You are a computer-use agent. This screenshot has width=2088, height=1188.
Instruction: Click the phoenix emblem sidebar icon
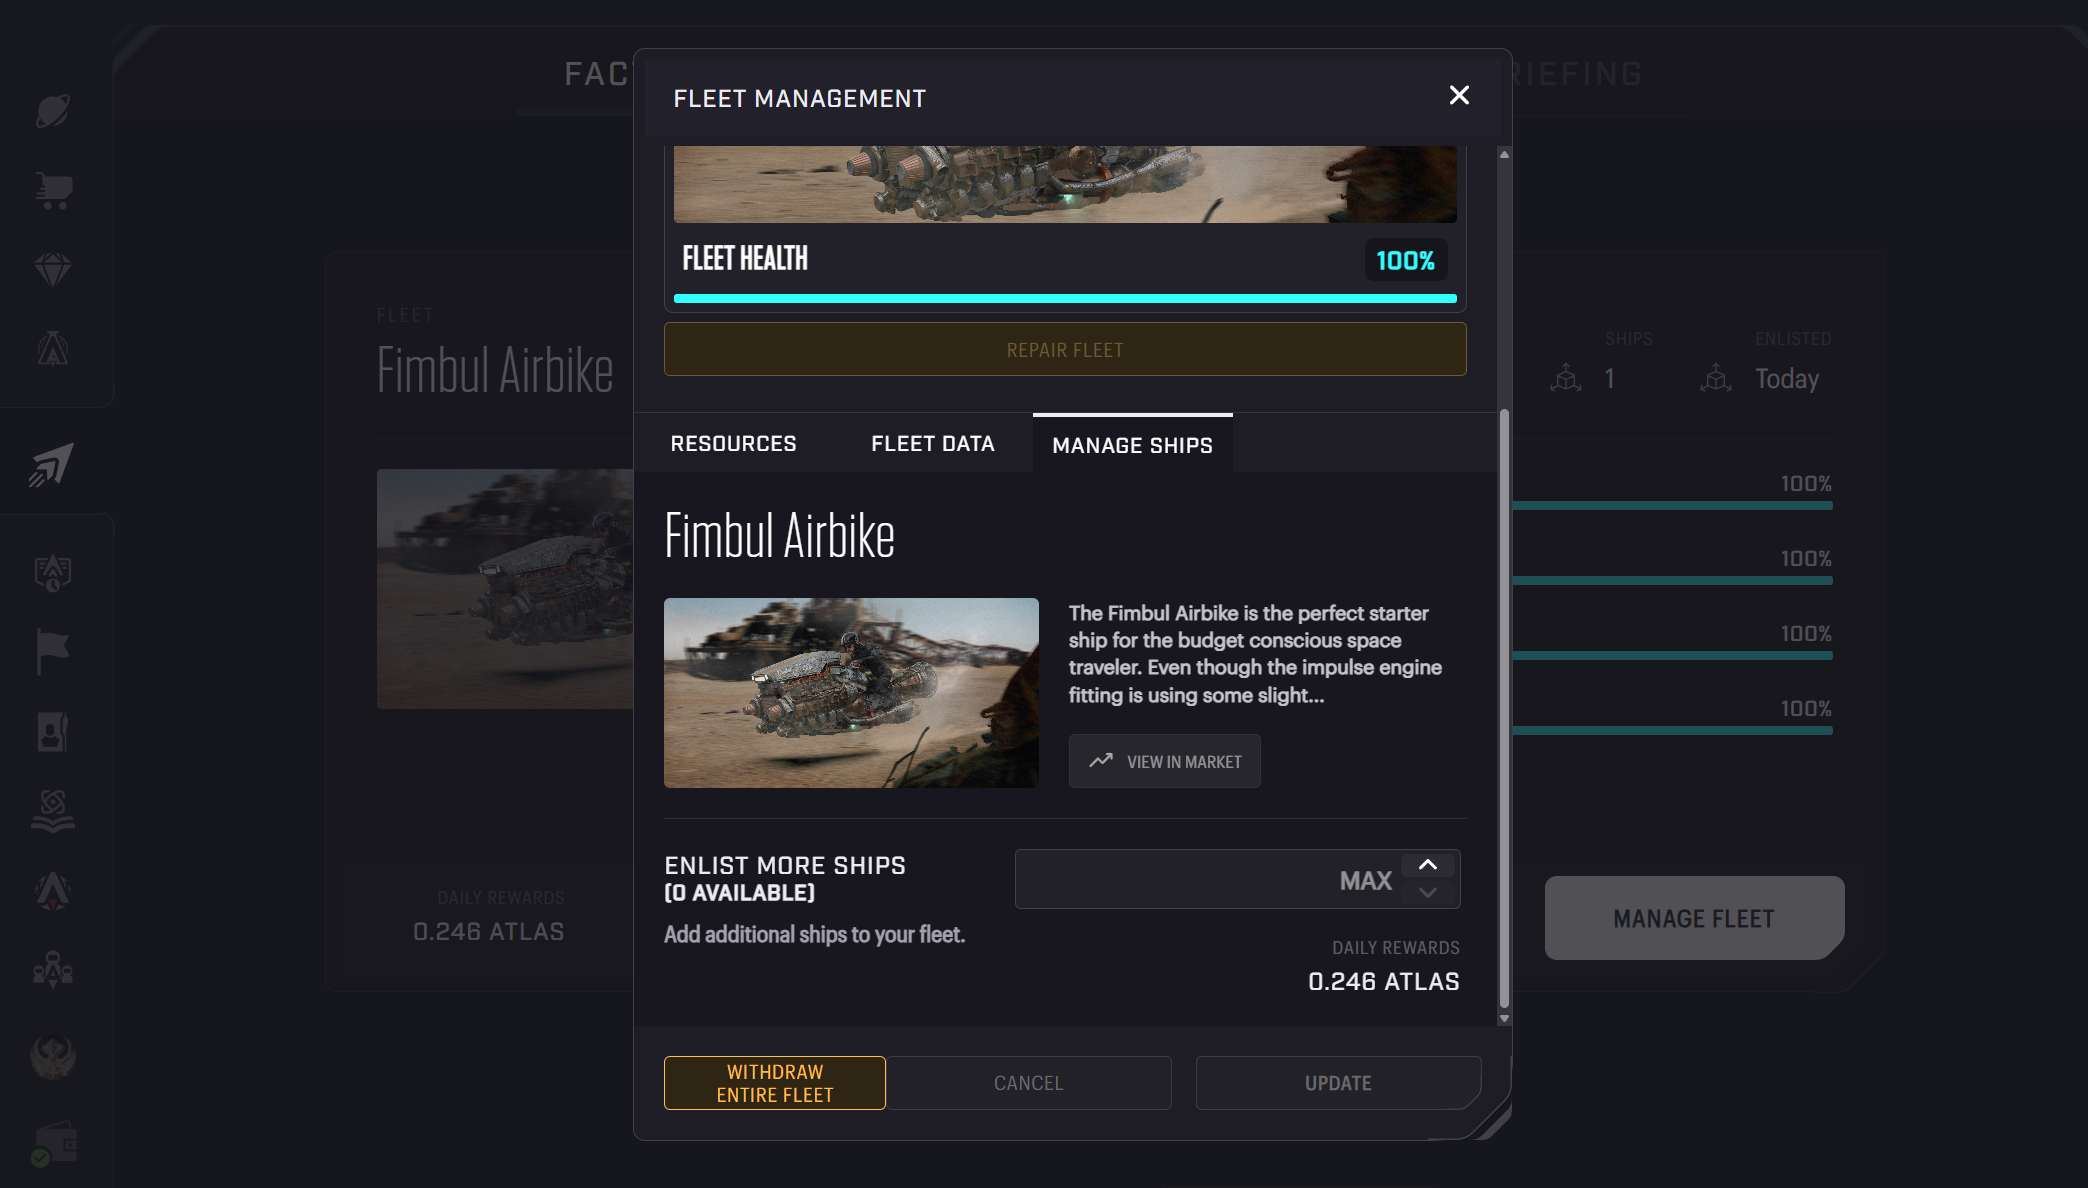pos(53,1056)
